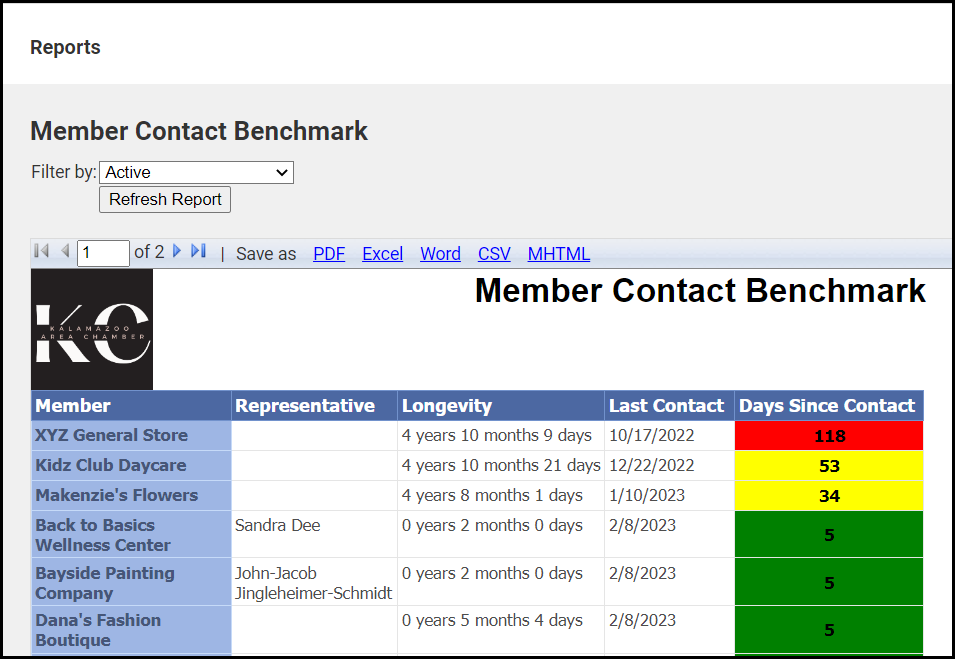Screen dimensions: 955x659
Task: Click the Days Since Contact column header
Action: (x=826, y=406)
